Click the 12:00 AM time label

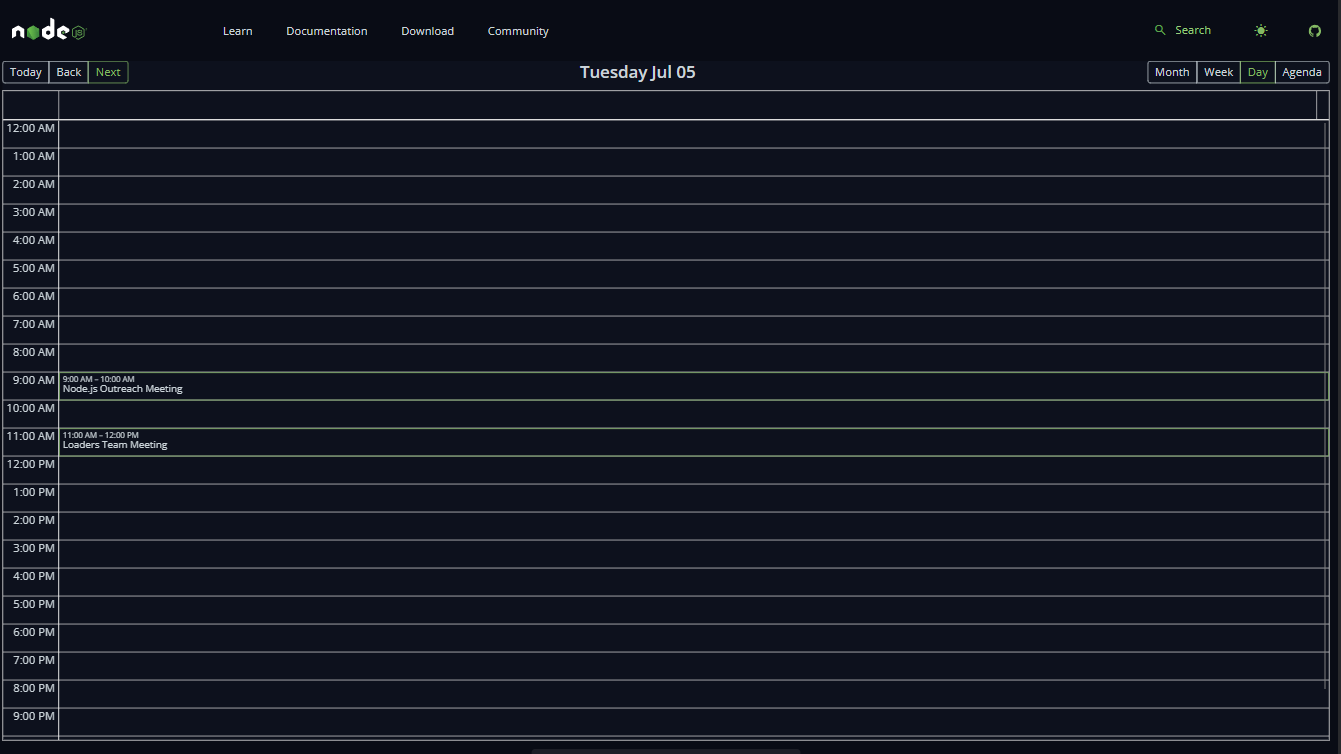point(31,128)
